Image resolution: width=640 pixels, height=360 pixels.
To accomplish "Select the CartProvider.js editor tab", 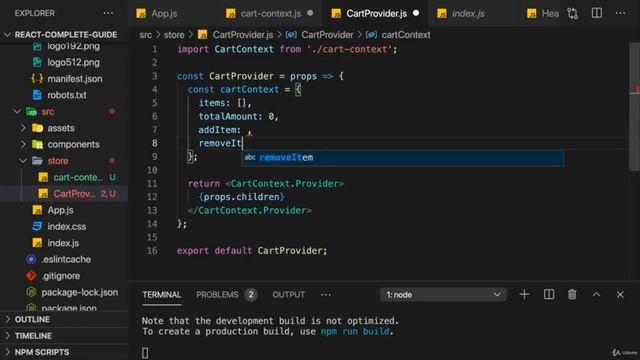I will 376,13.
